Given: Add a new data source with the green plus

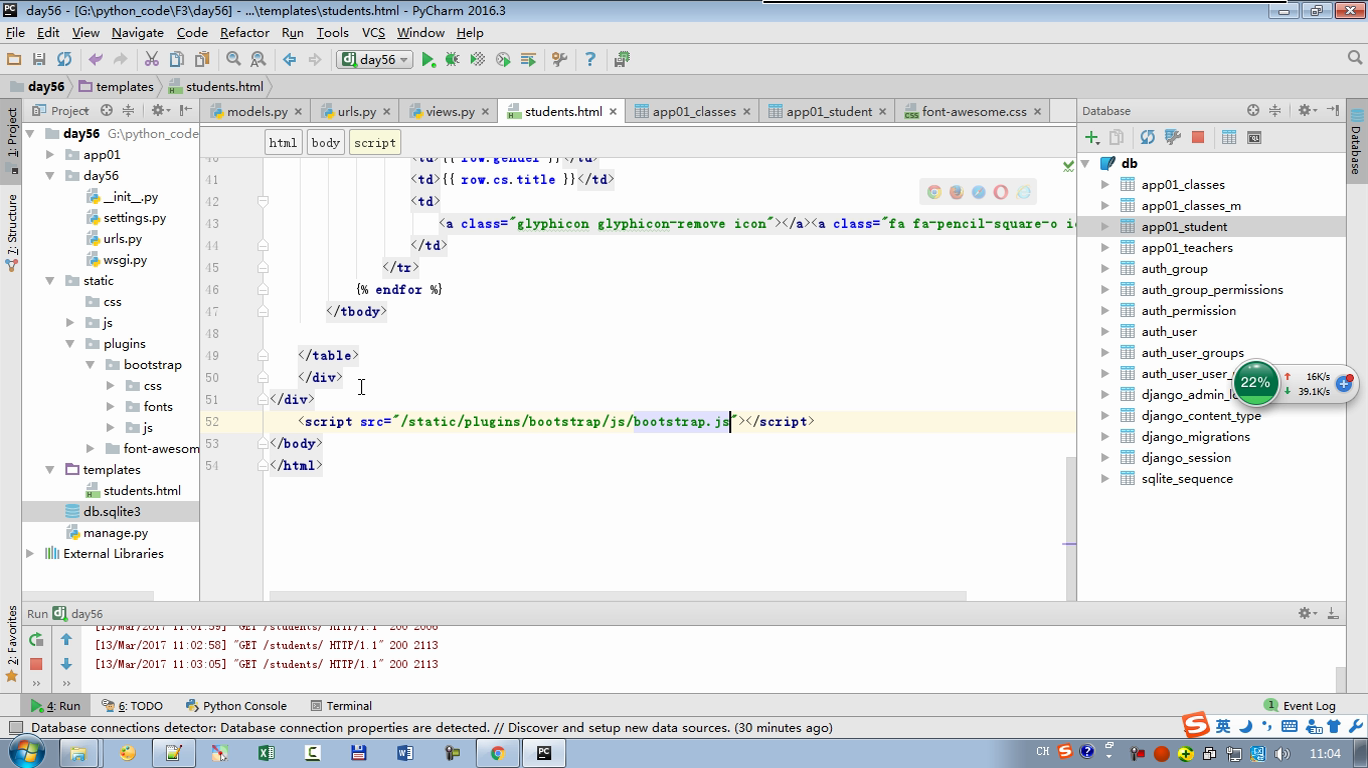Looking at the screenshot, I should [x=1091, y=137].
